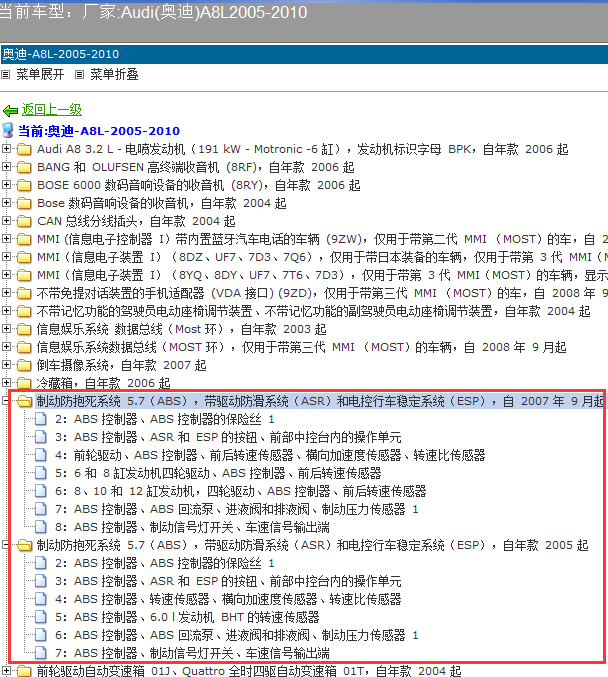Select CAN 总线分线插头，自年款 2004 起
The height and width of the screenshot is (677, 608).
[136, 221]
